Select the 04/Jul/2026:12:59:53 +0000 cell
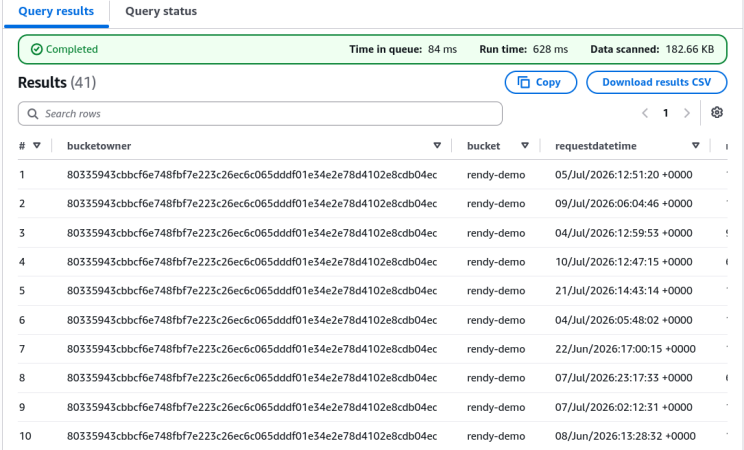The image size is (744, 450). pyautogui.click(x=623, y=233)
